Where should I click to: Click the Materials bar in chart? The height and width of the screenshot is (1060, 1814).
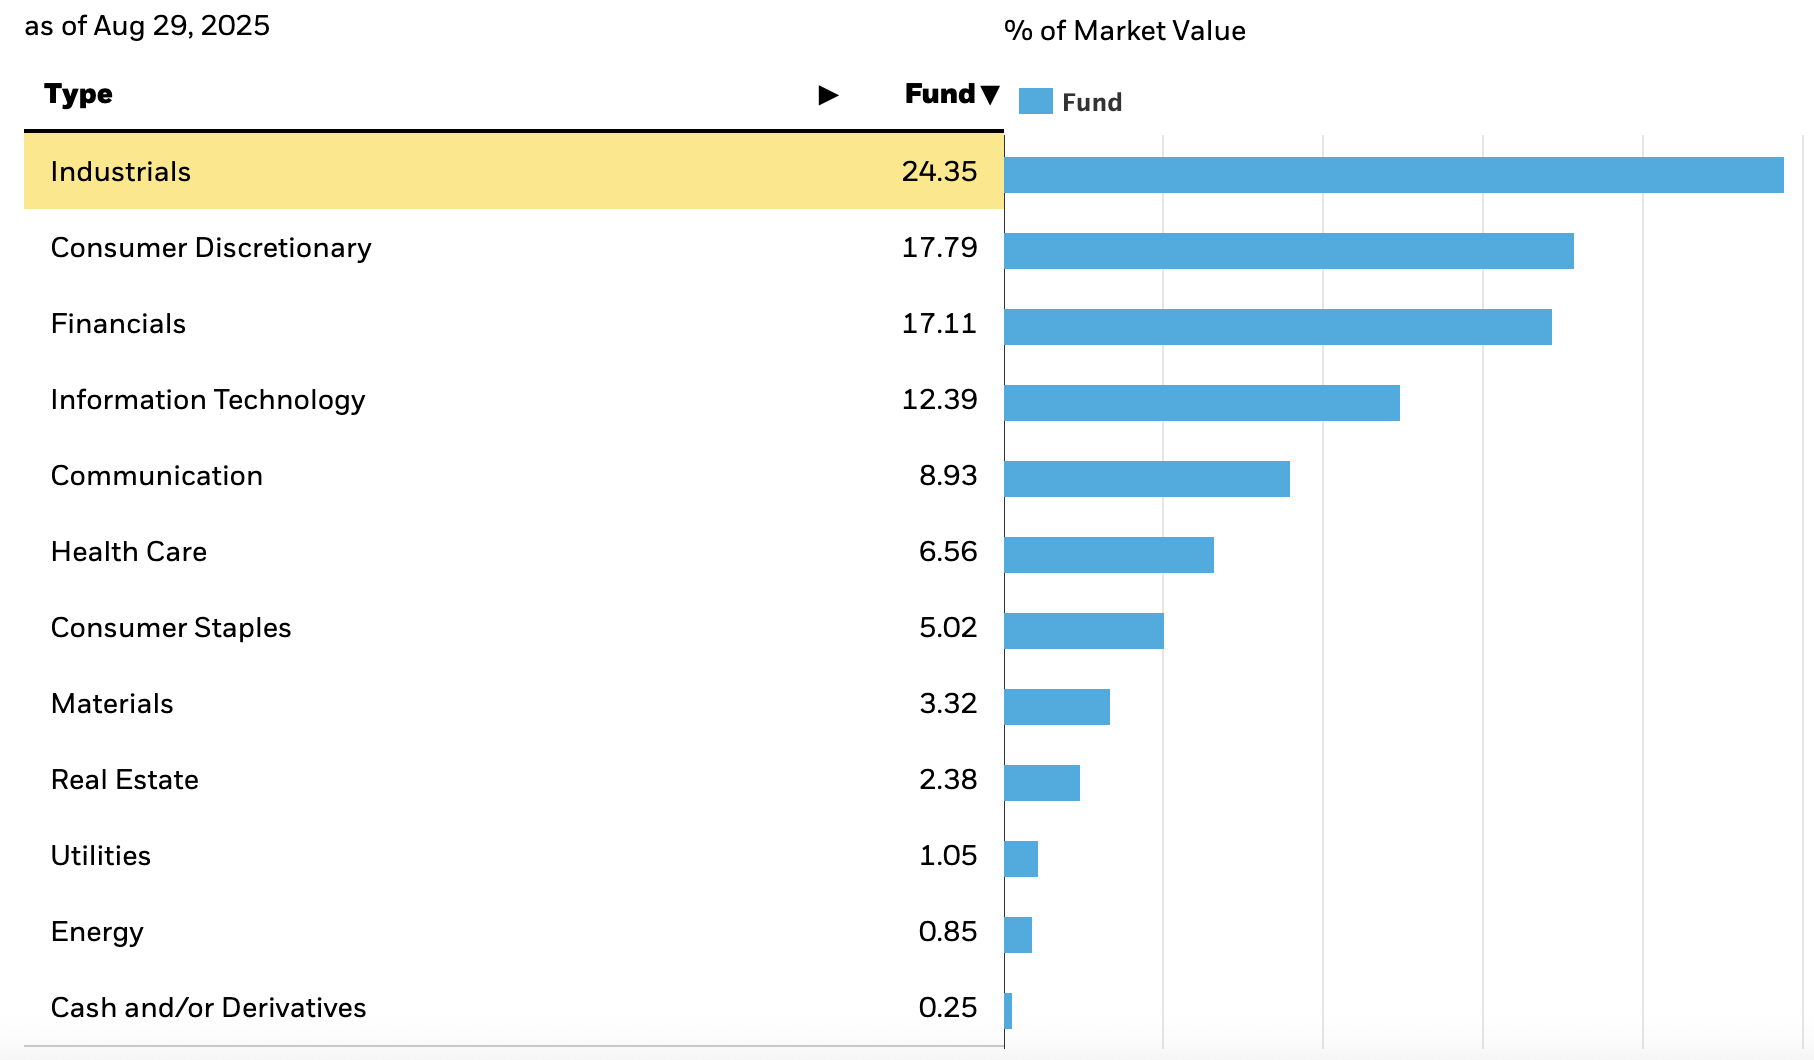tap(1056, 707)
